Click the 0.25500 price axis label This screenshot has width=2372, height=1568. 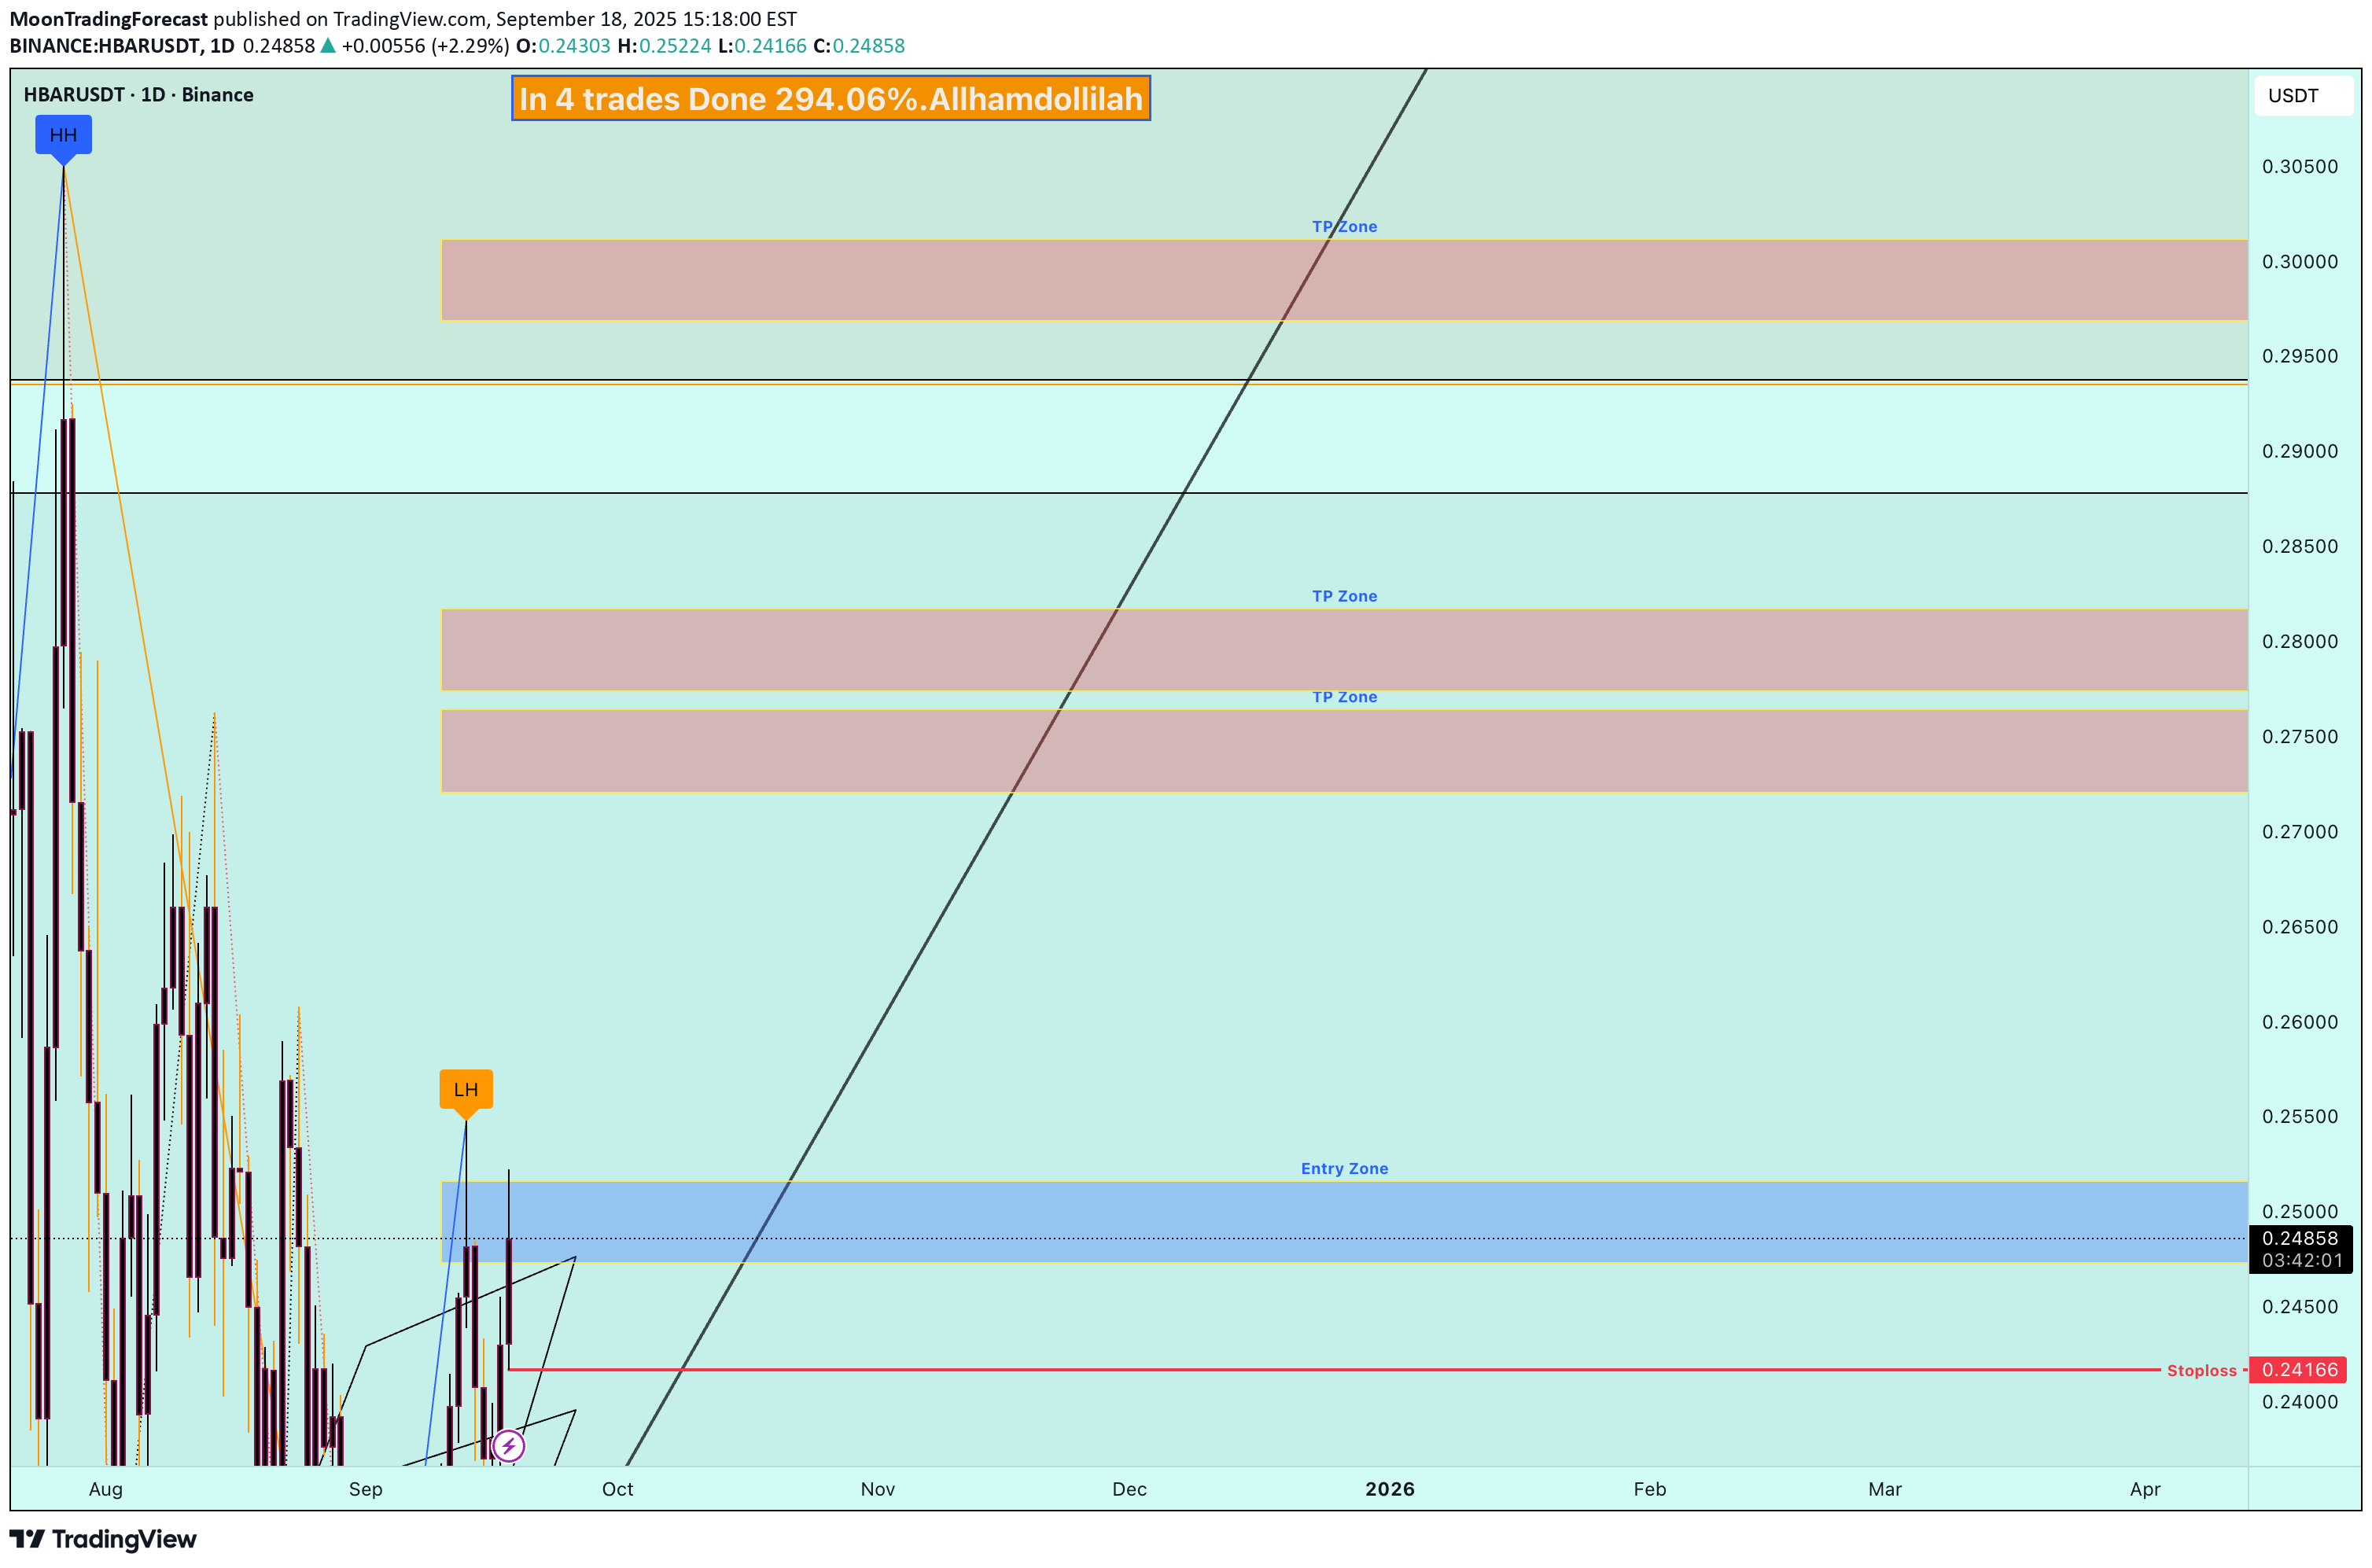2300,1116
